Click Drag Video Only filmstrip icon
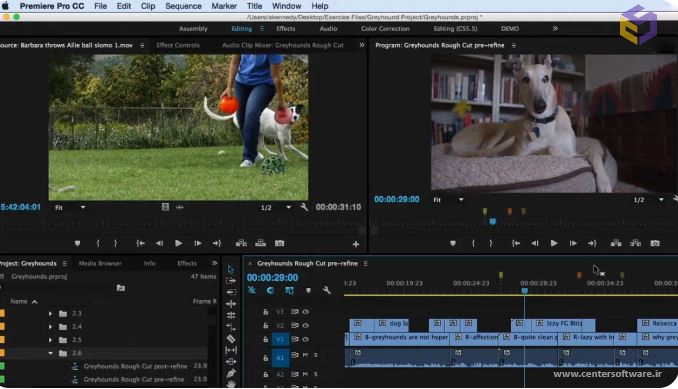The image size is (678, 389). coord(165,207)
